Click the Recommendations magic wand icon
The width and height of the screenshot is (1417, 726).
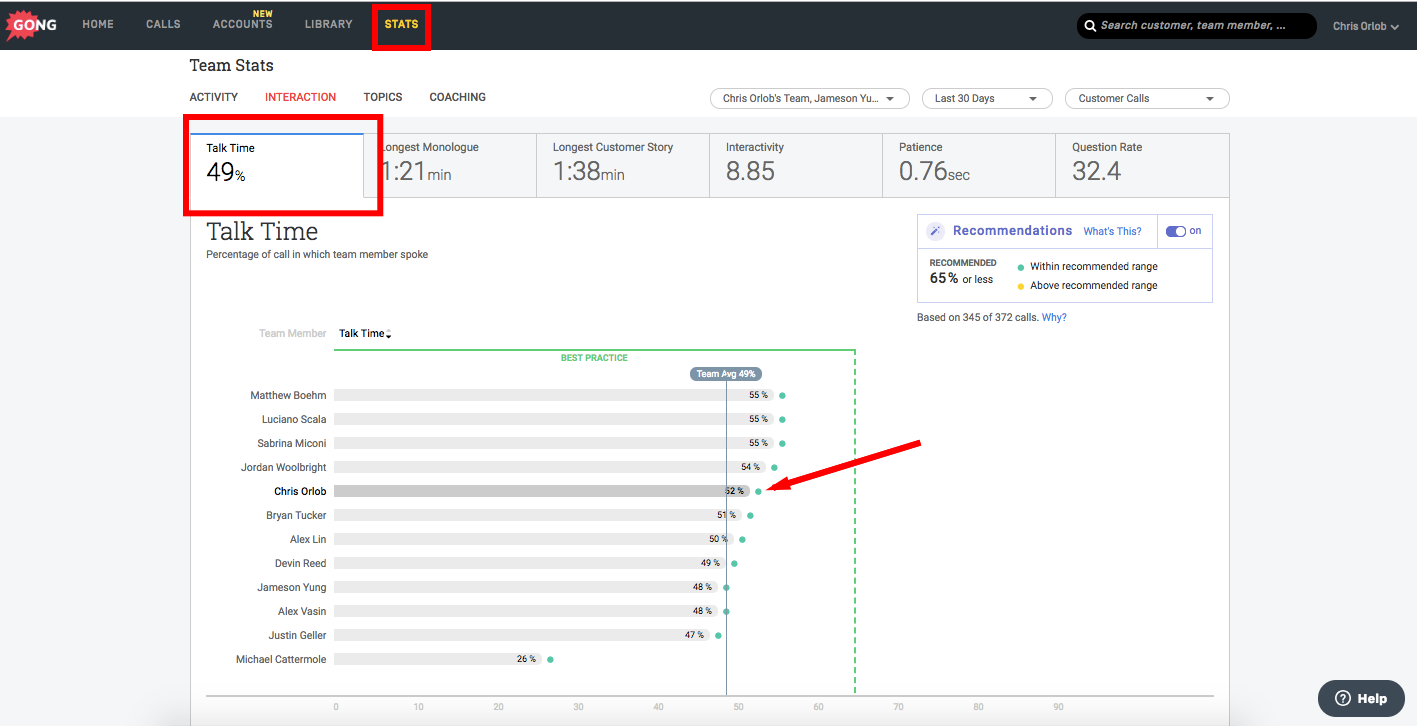pos(935,231)
